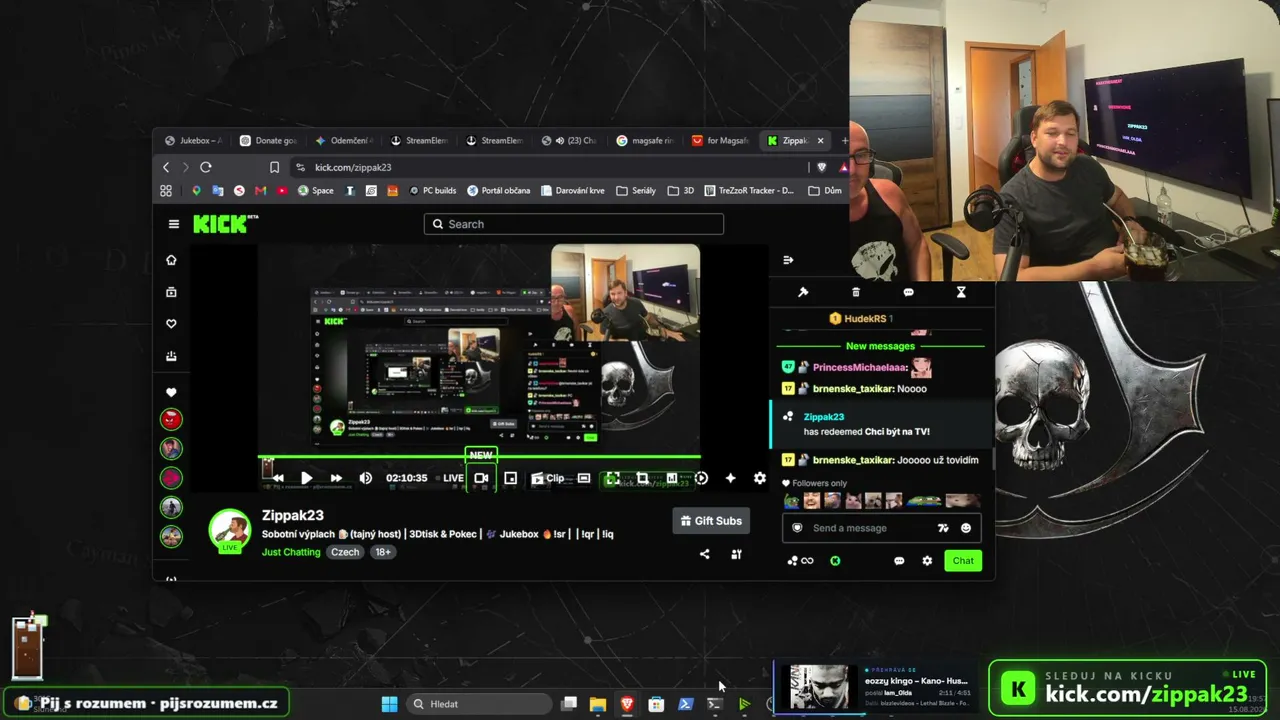Switch to the (23) Chat tab

coord(570,141)
